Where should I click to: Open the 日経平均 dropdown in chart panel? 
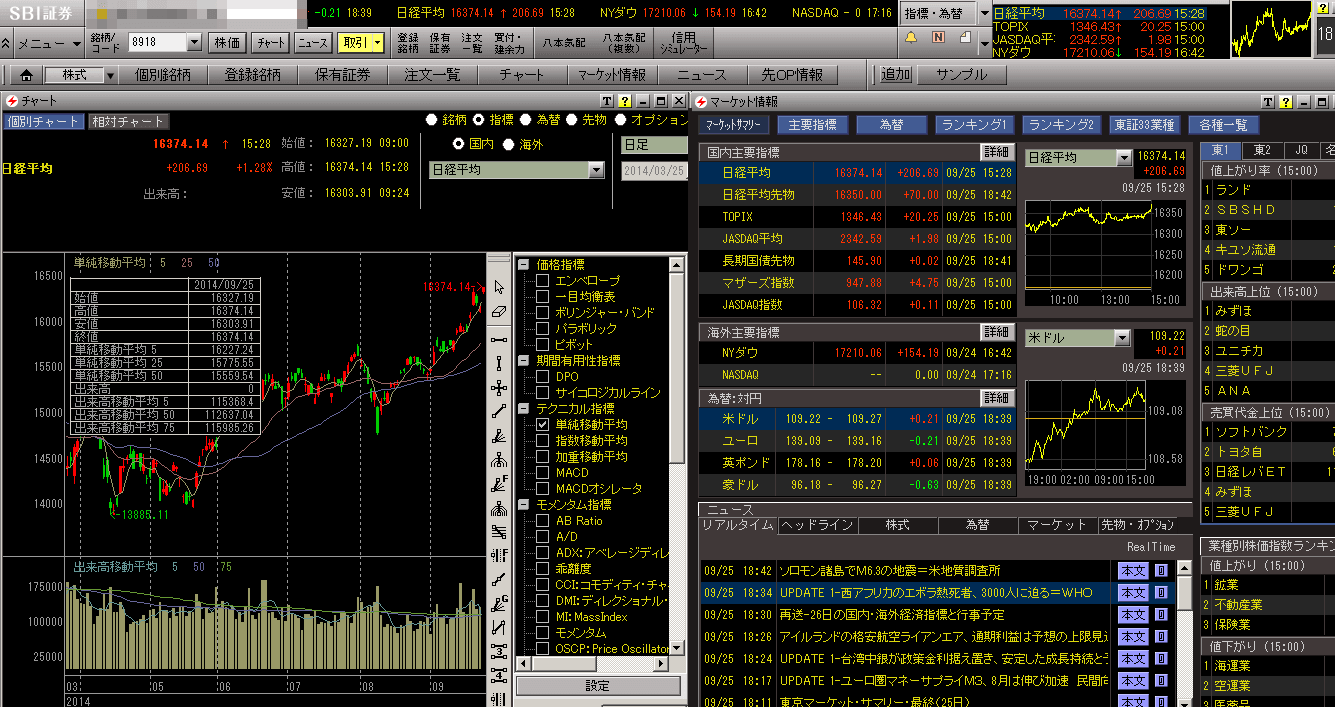click(x=597, y=170)
